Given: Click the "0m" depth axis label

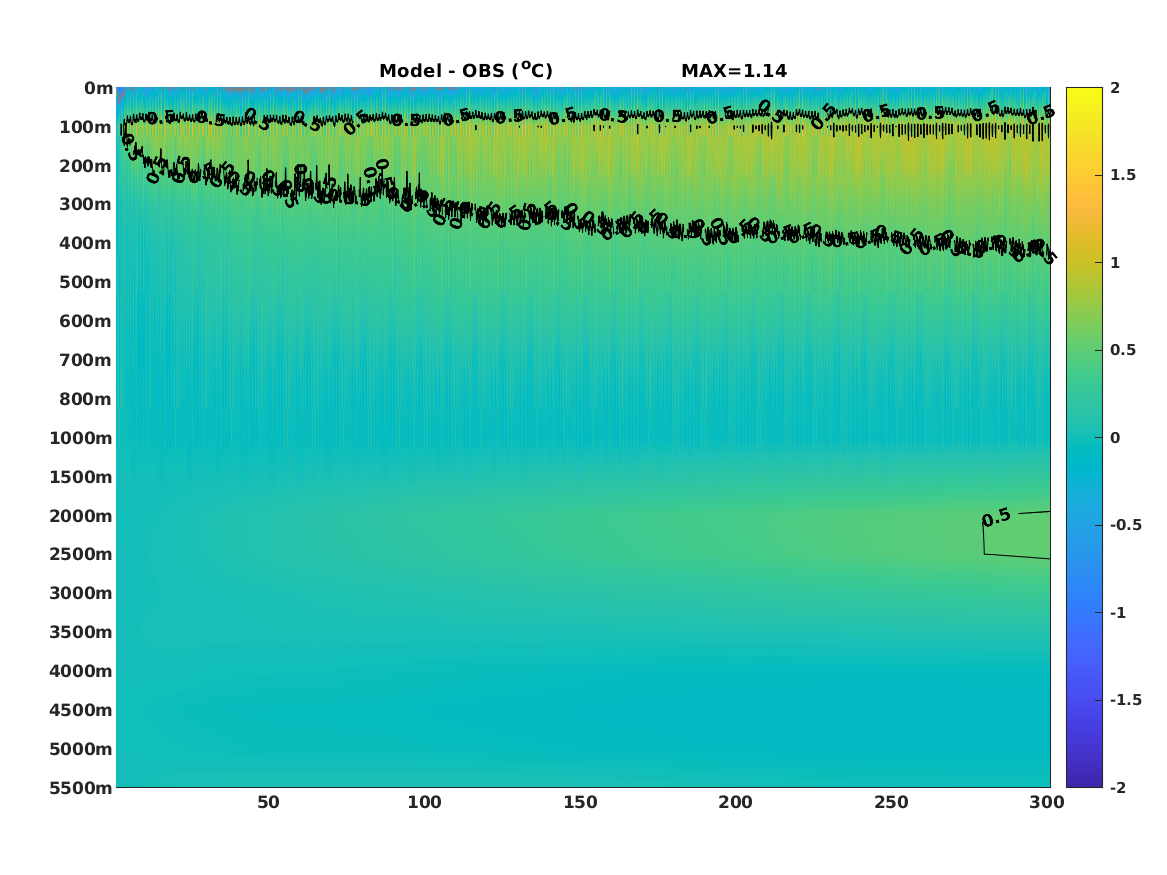Looking at the screenshot, I should (x=98, y=89).
